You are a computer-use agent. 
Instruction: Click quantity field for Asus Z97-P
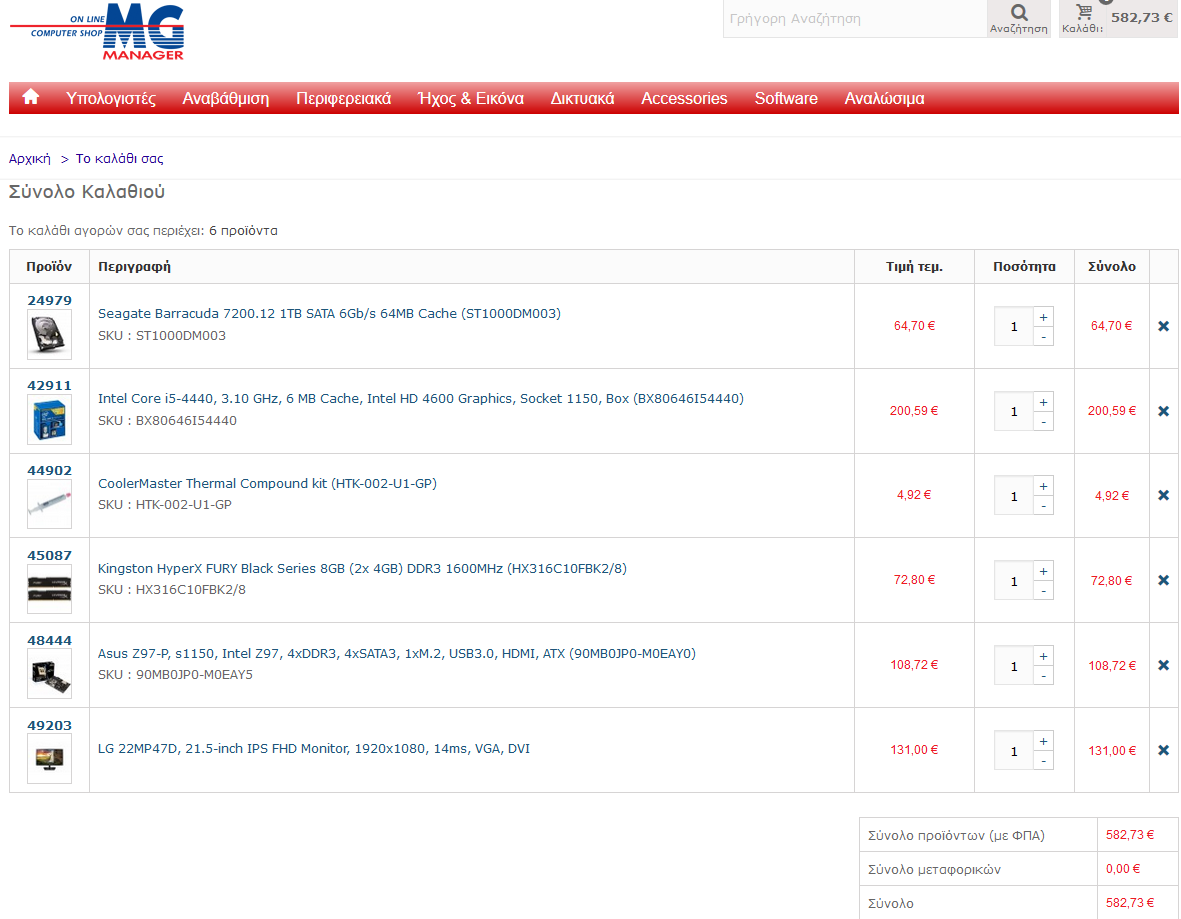(x=1014, y=666)
